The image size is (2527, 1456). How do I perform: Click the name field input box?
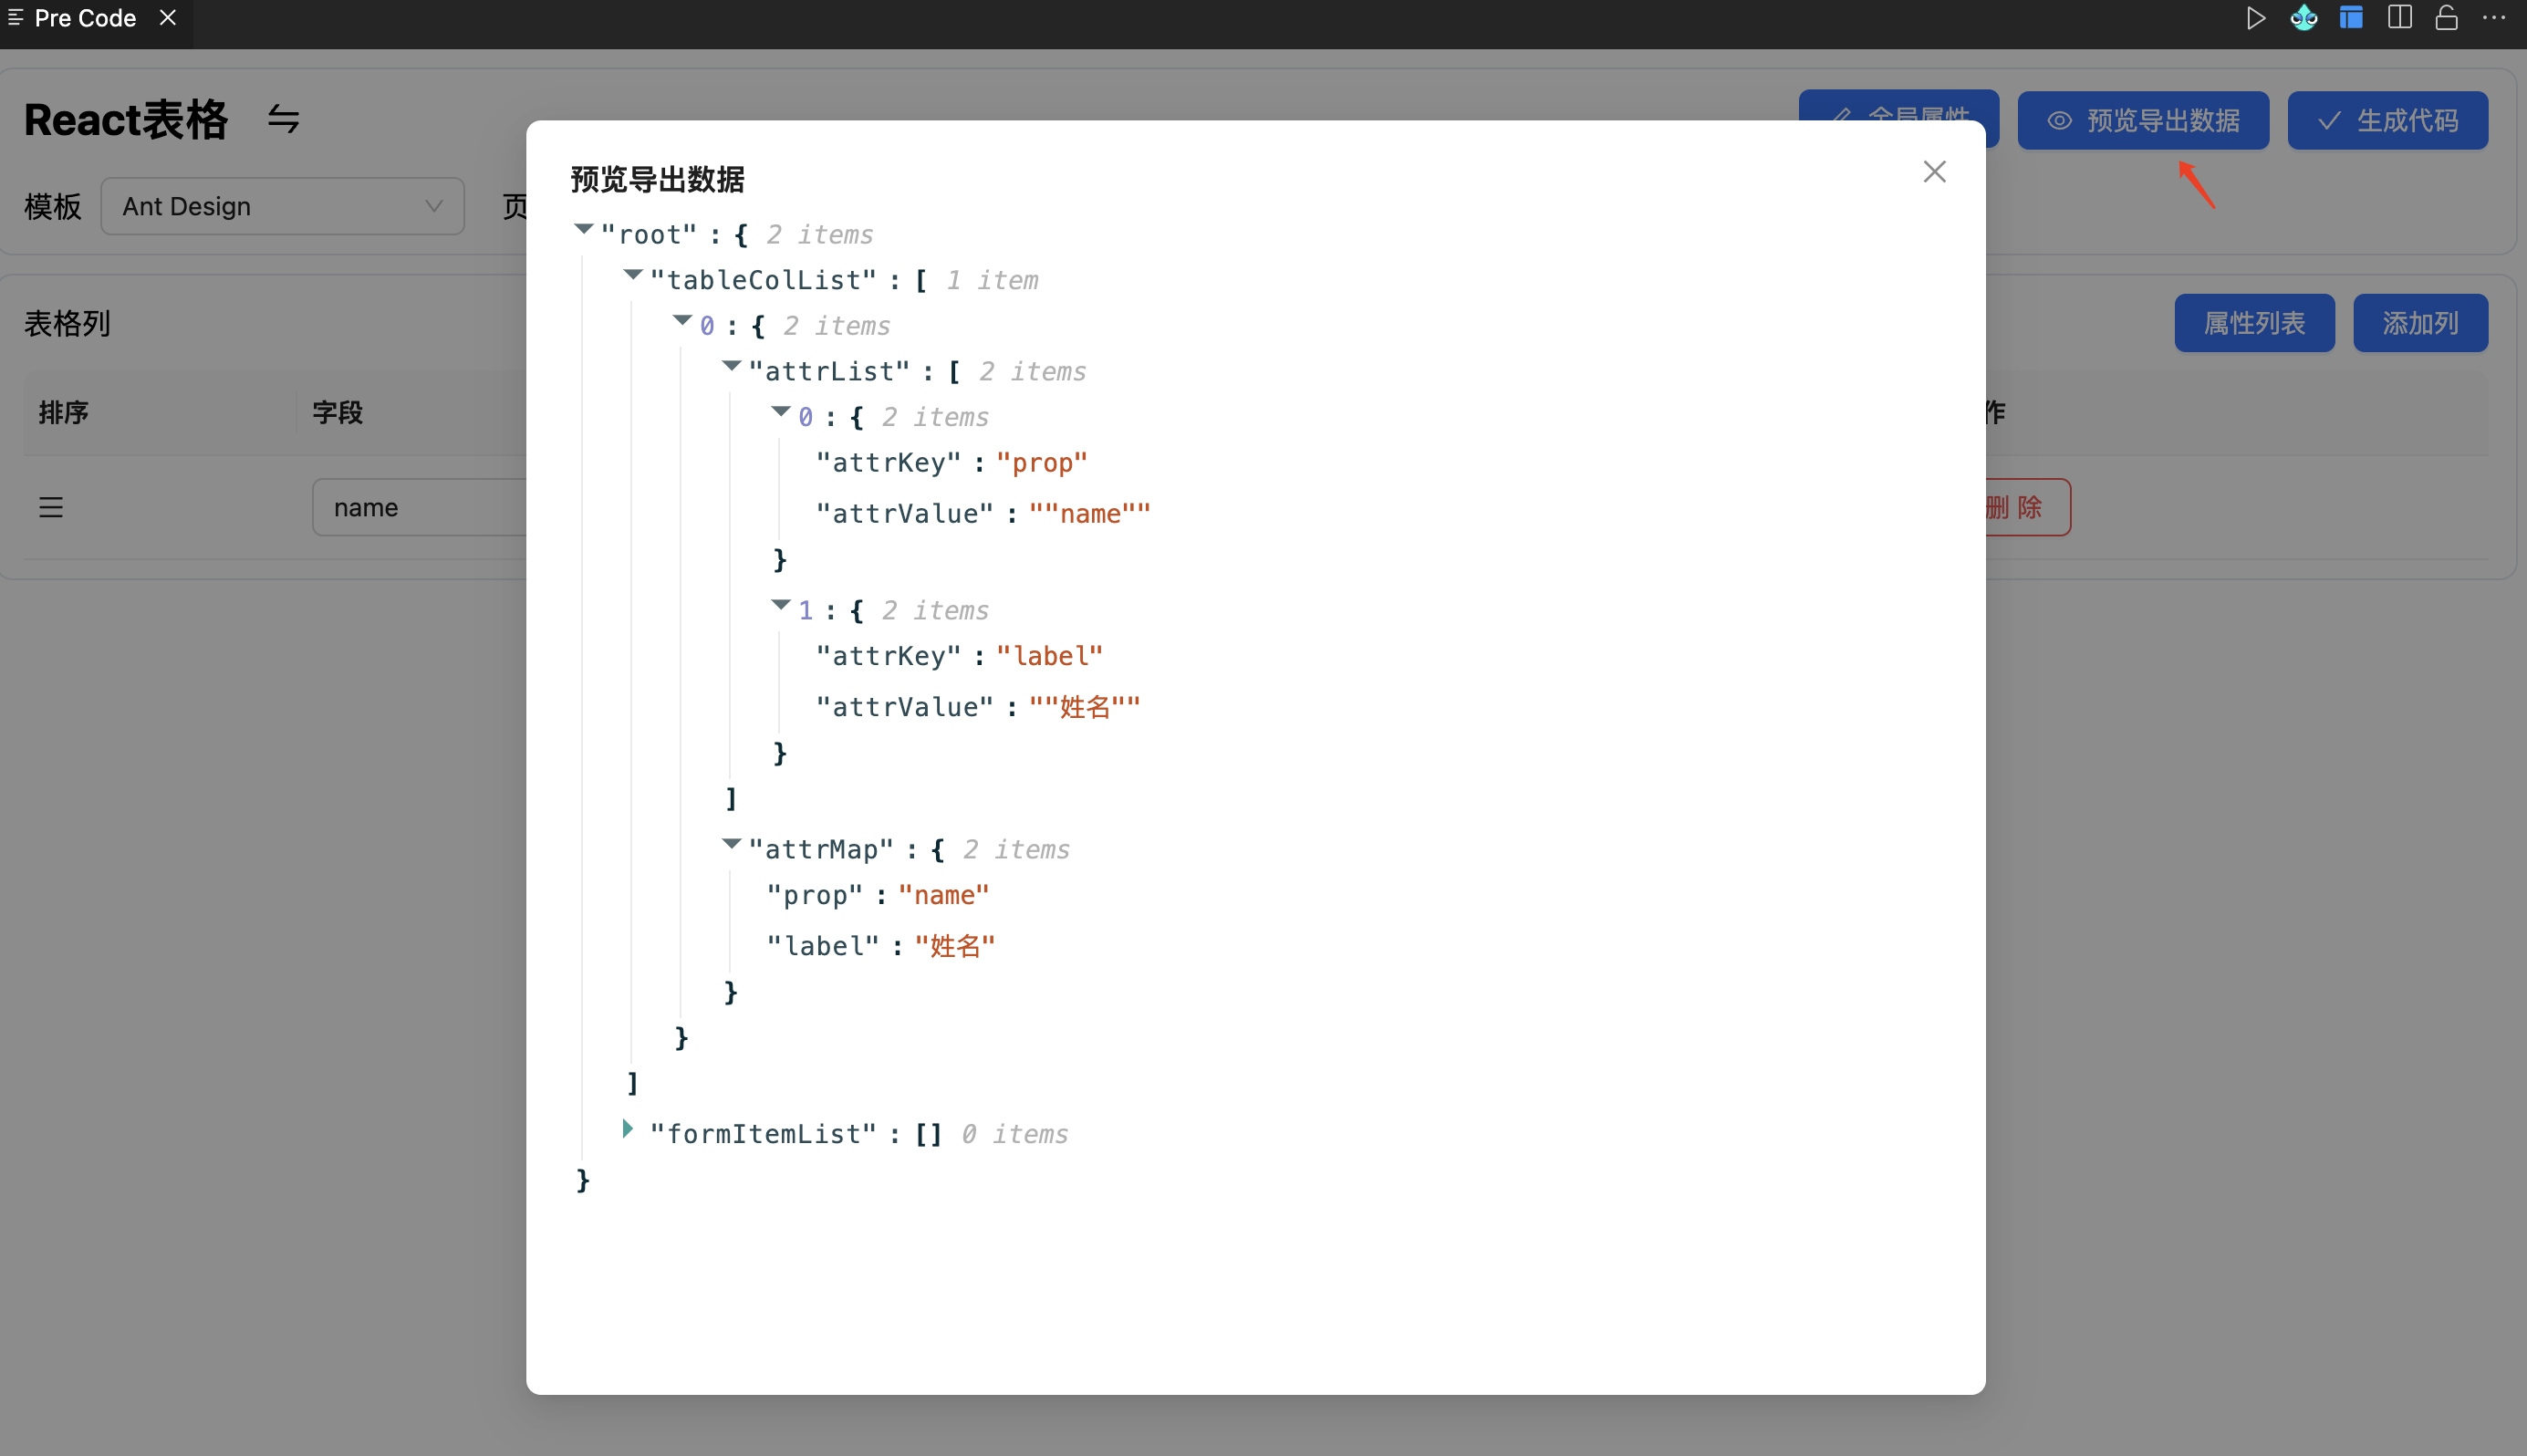coord(420,508)
